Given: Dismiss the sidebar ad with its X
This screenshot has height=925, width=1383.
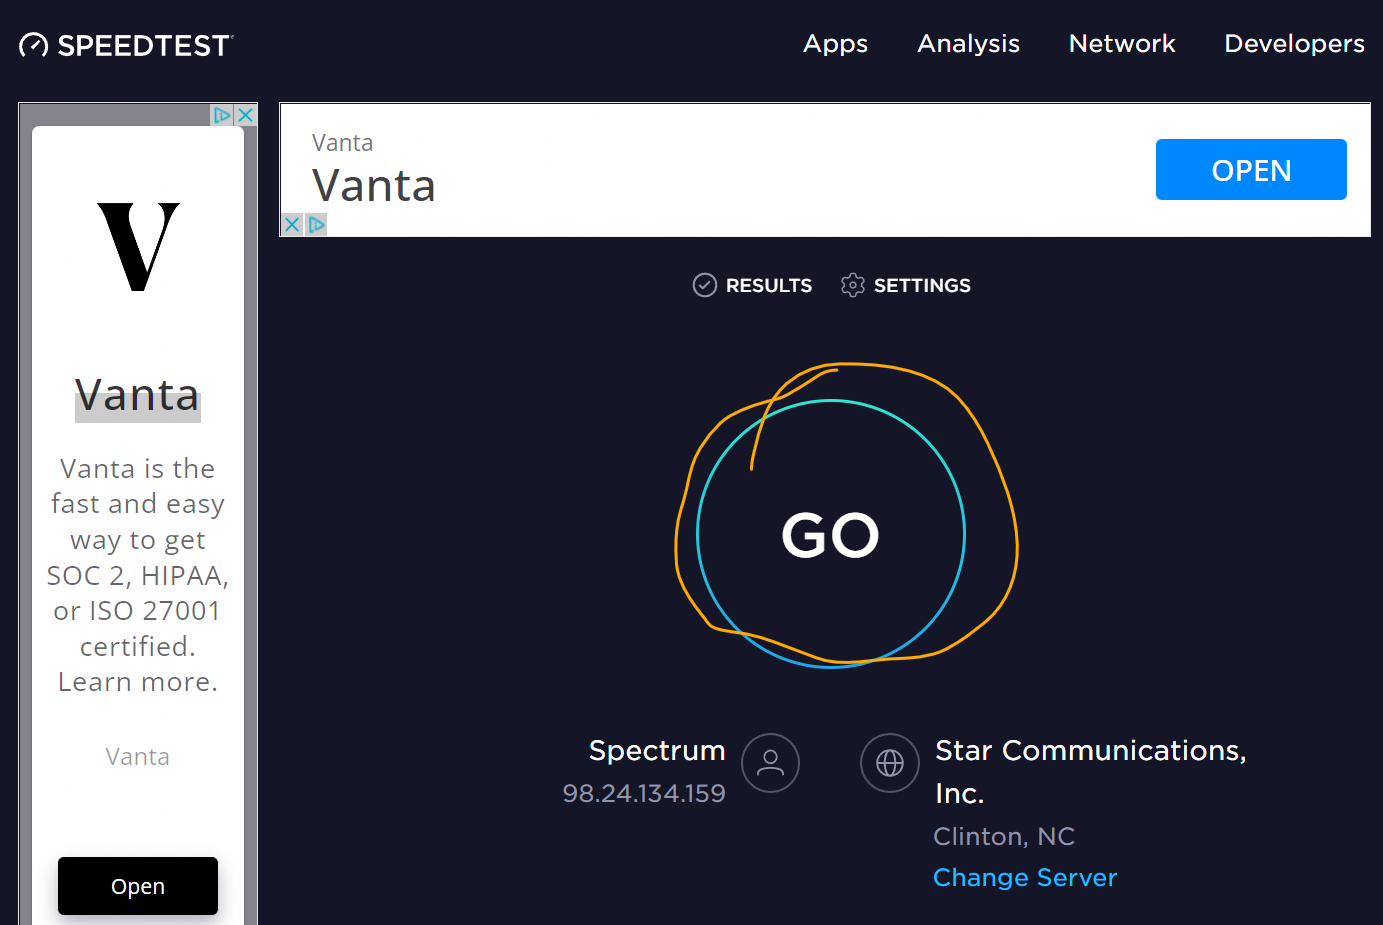Looking at the screenshot, I should pyautogui.click(x=245, y=114).
